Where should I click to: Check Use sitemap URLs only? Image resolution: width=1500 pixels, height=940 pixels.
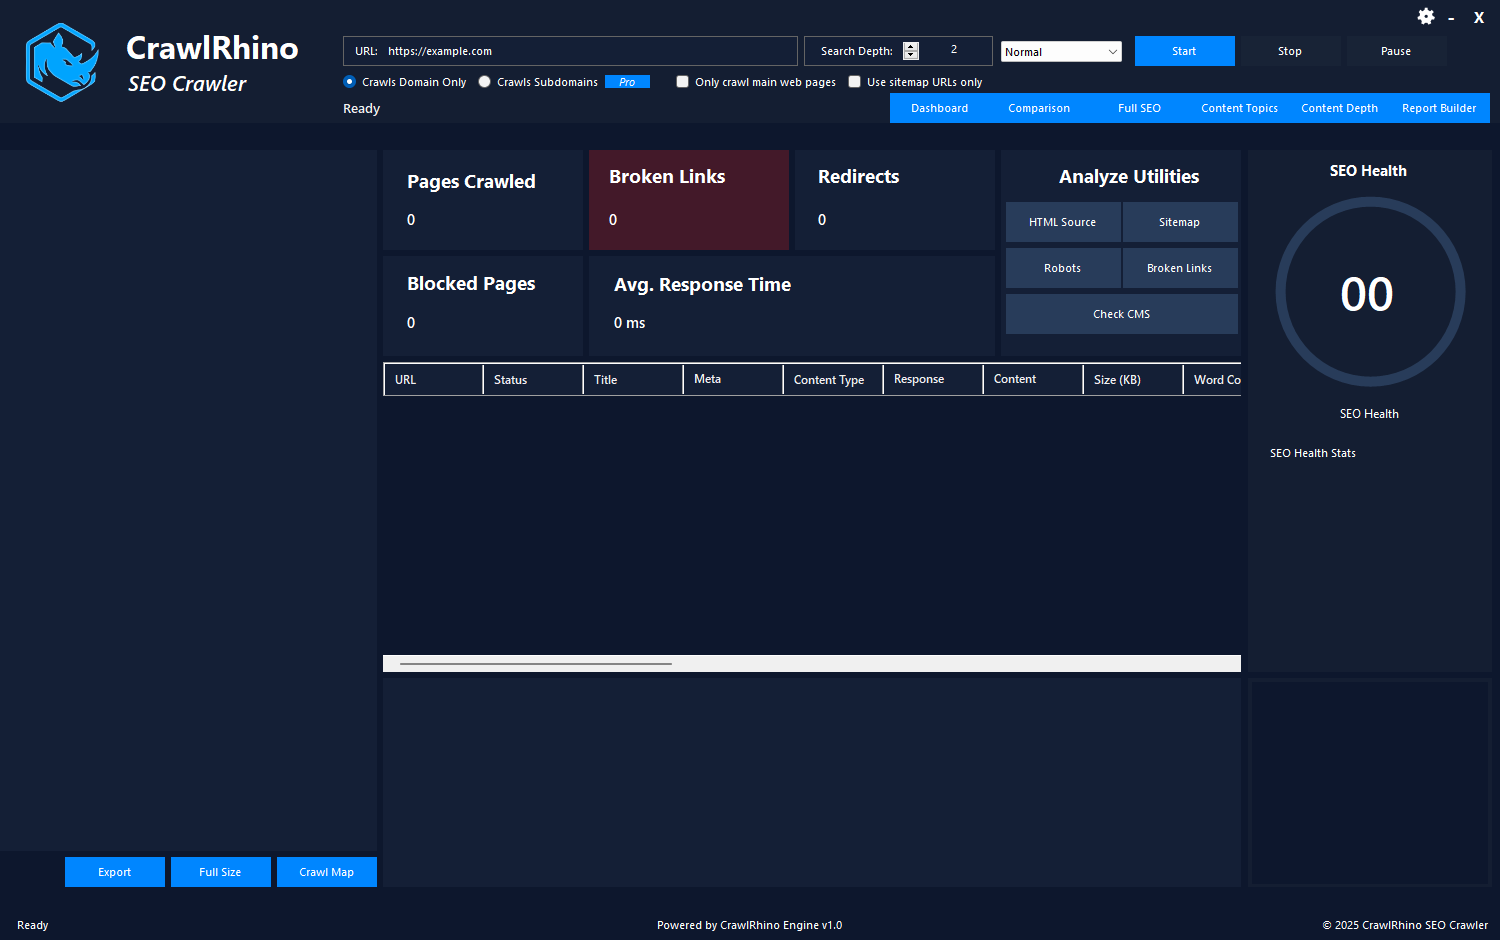pos(855,82)
